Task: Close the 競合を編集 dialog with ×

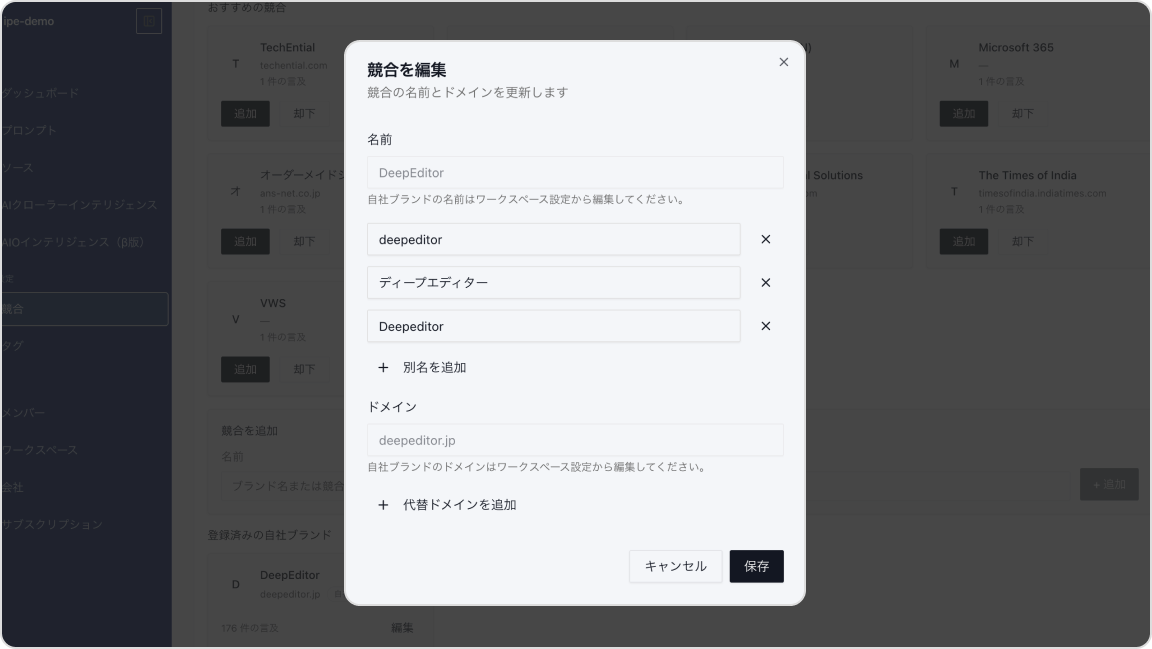Action: click(783, 61)
